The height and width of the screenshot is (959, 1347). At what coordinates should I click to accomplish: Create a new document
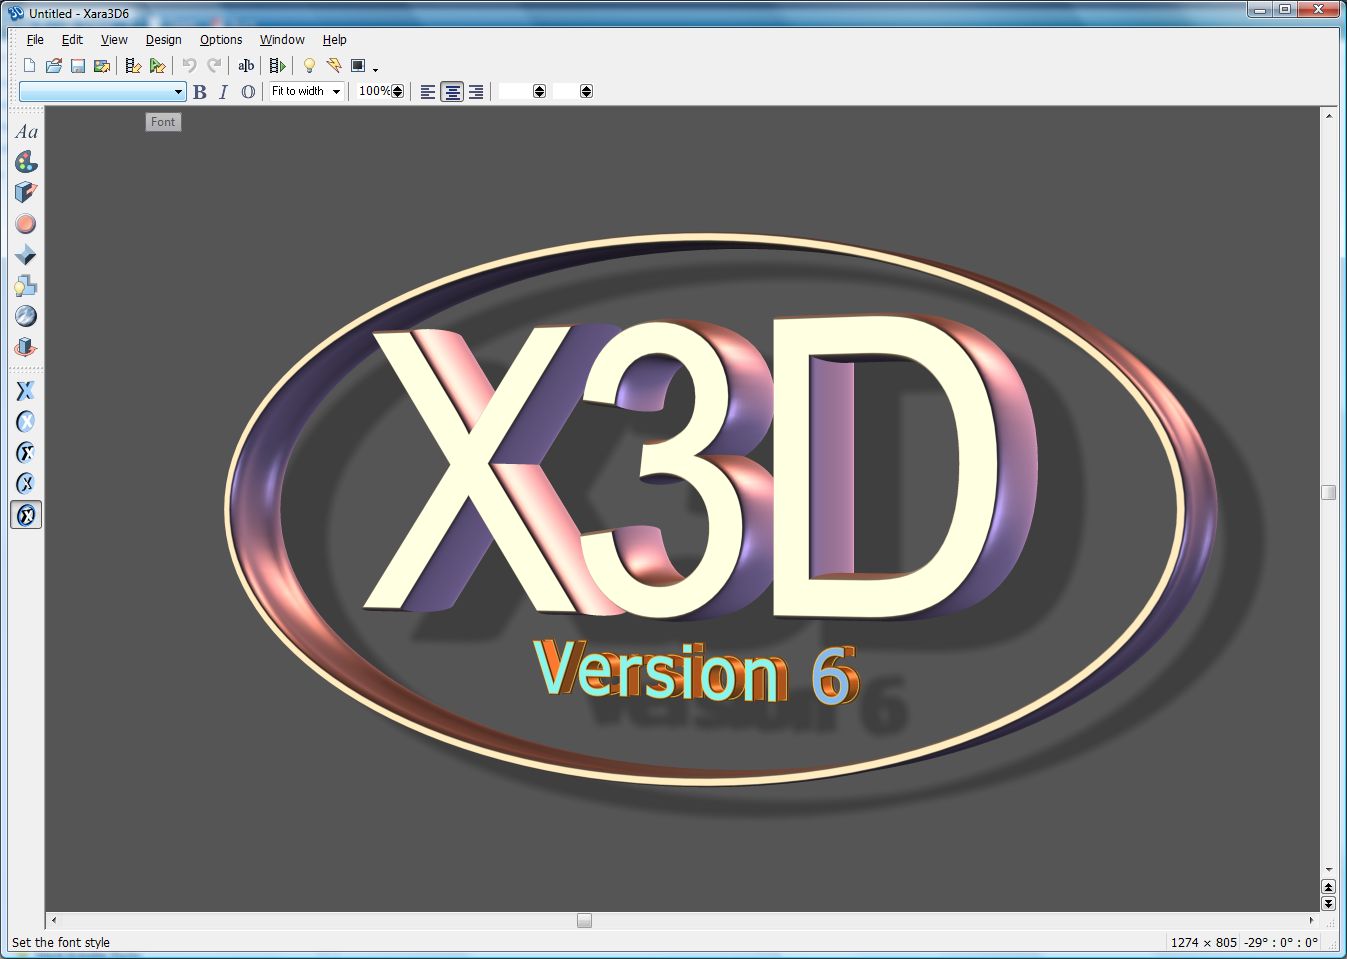pos(29,65)
